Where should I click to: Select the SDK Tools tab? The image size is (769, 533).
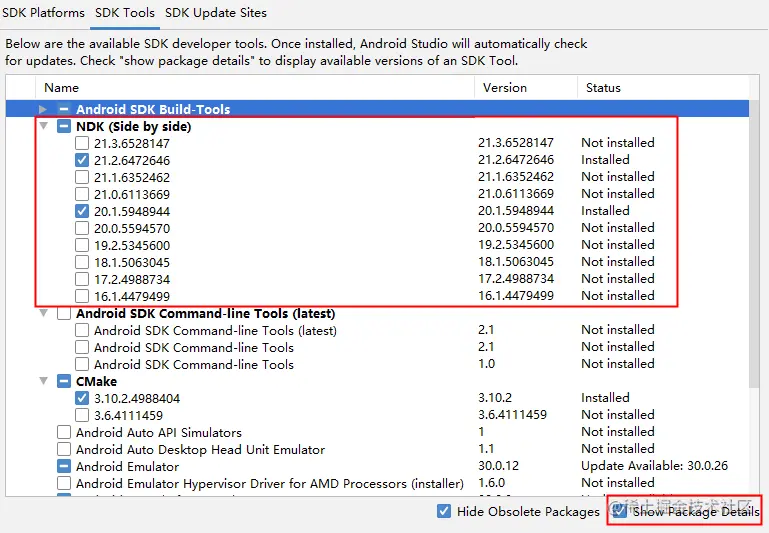click(125, 13)
